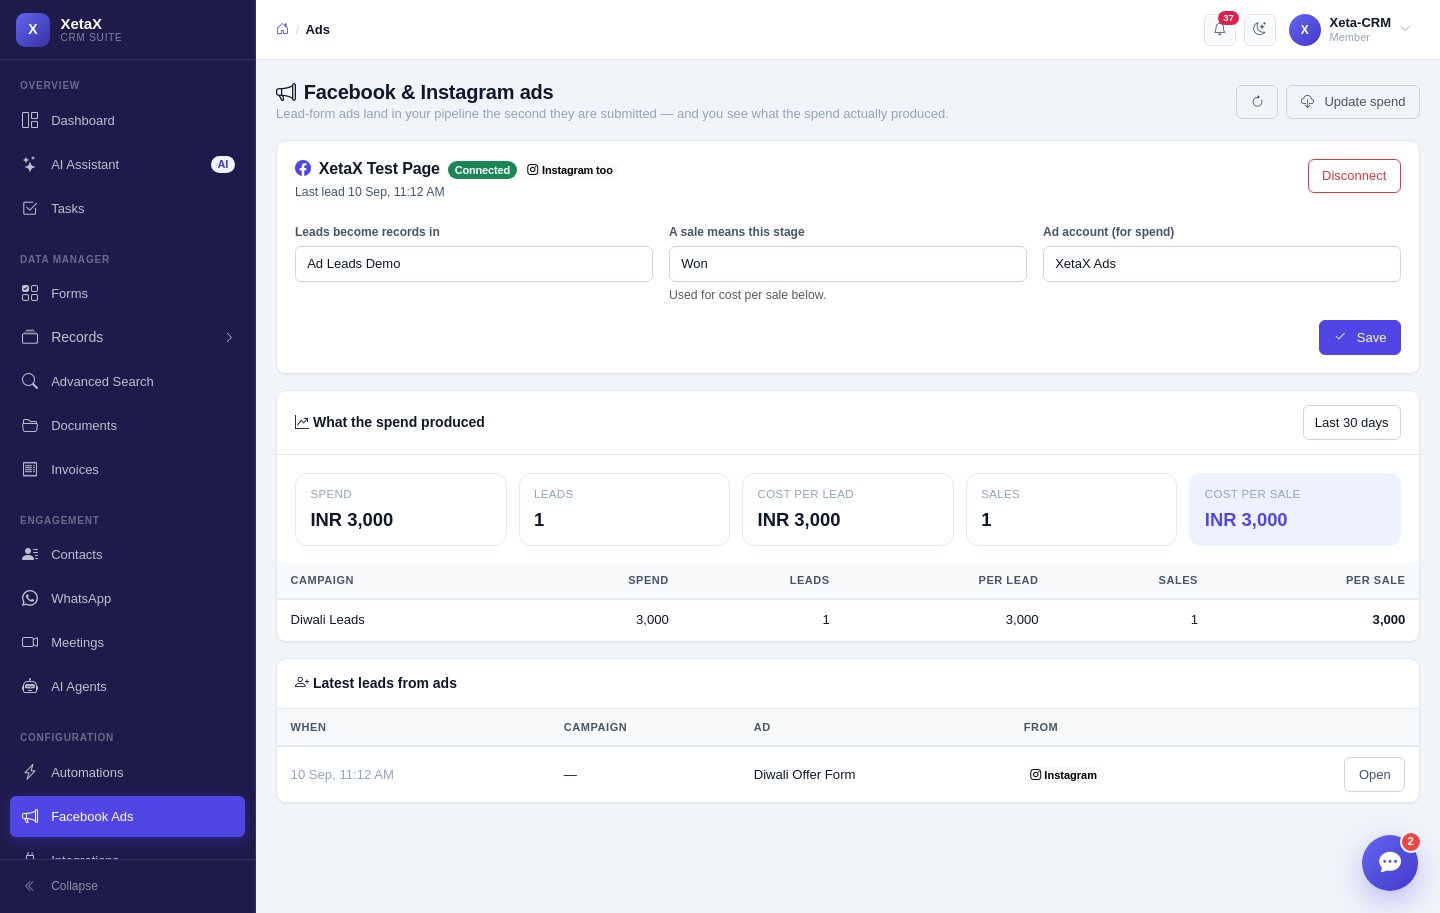Click the '10 Sep, 11:12 AM' timestamp
This screenshot has width=1440, height=913.
342,775
